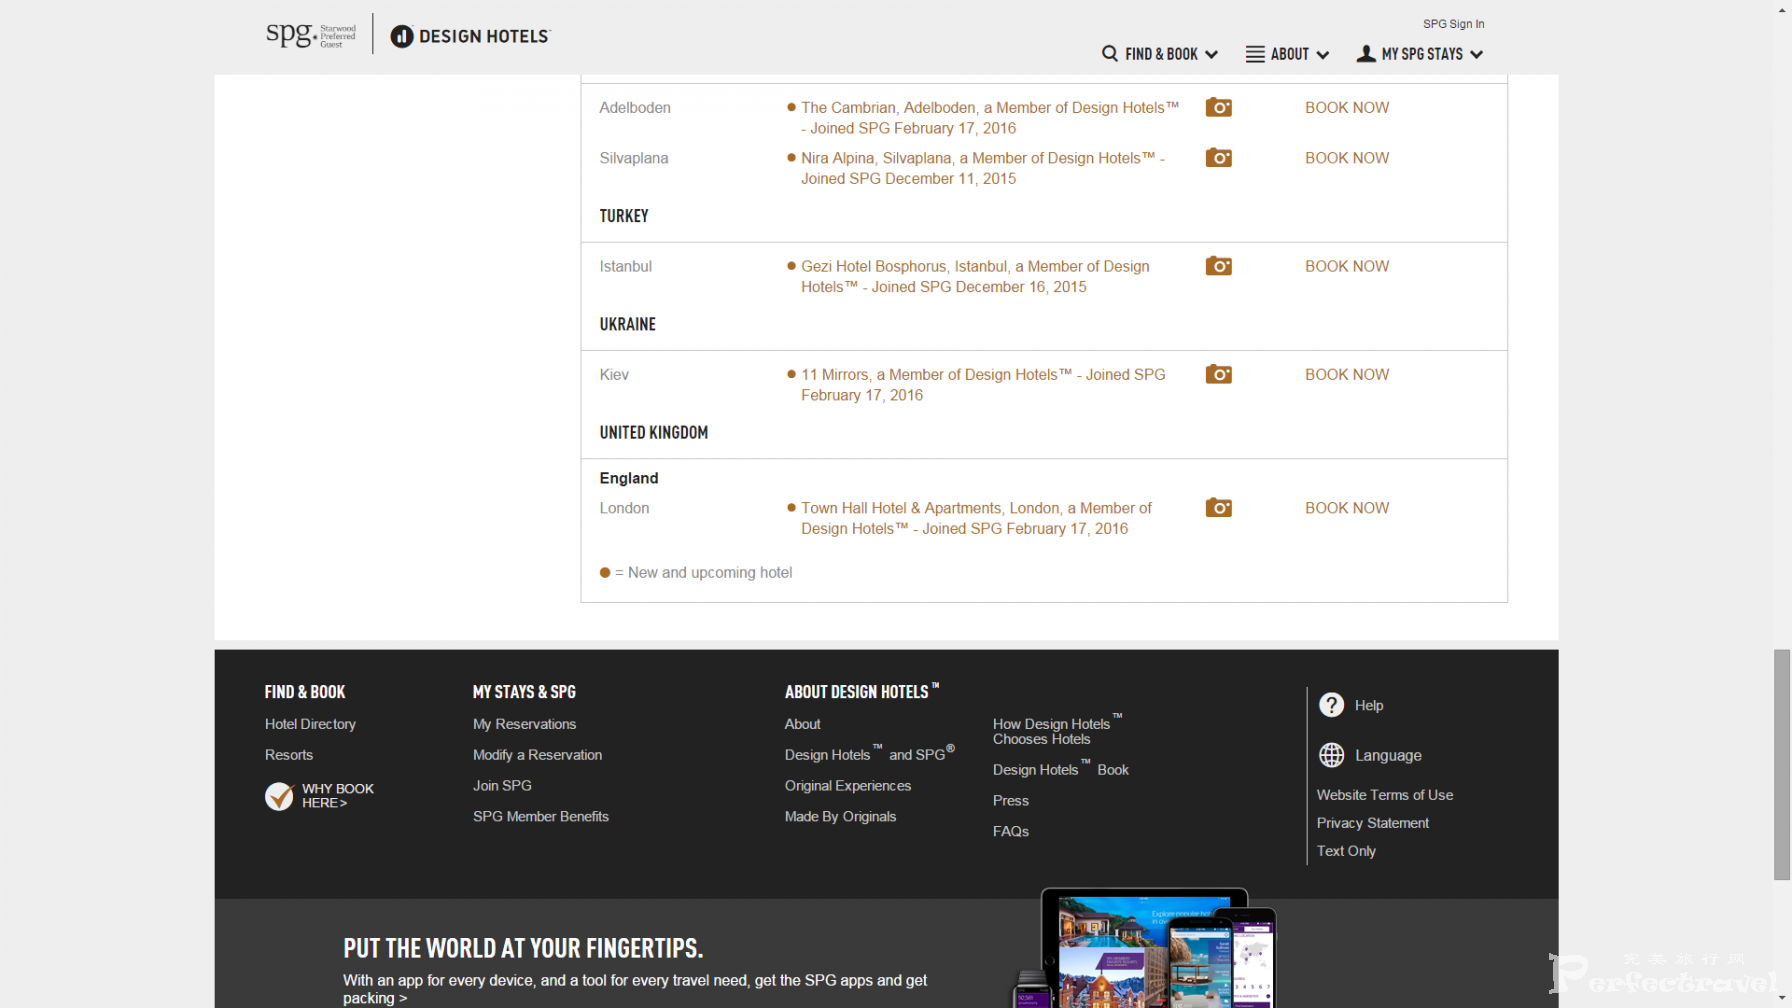Click the England region label
The width and height of the screenshot is (1792, 1008).
628,479
